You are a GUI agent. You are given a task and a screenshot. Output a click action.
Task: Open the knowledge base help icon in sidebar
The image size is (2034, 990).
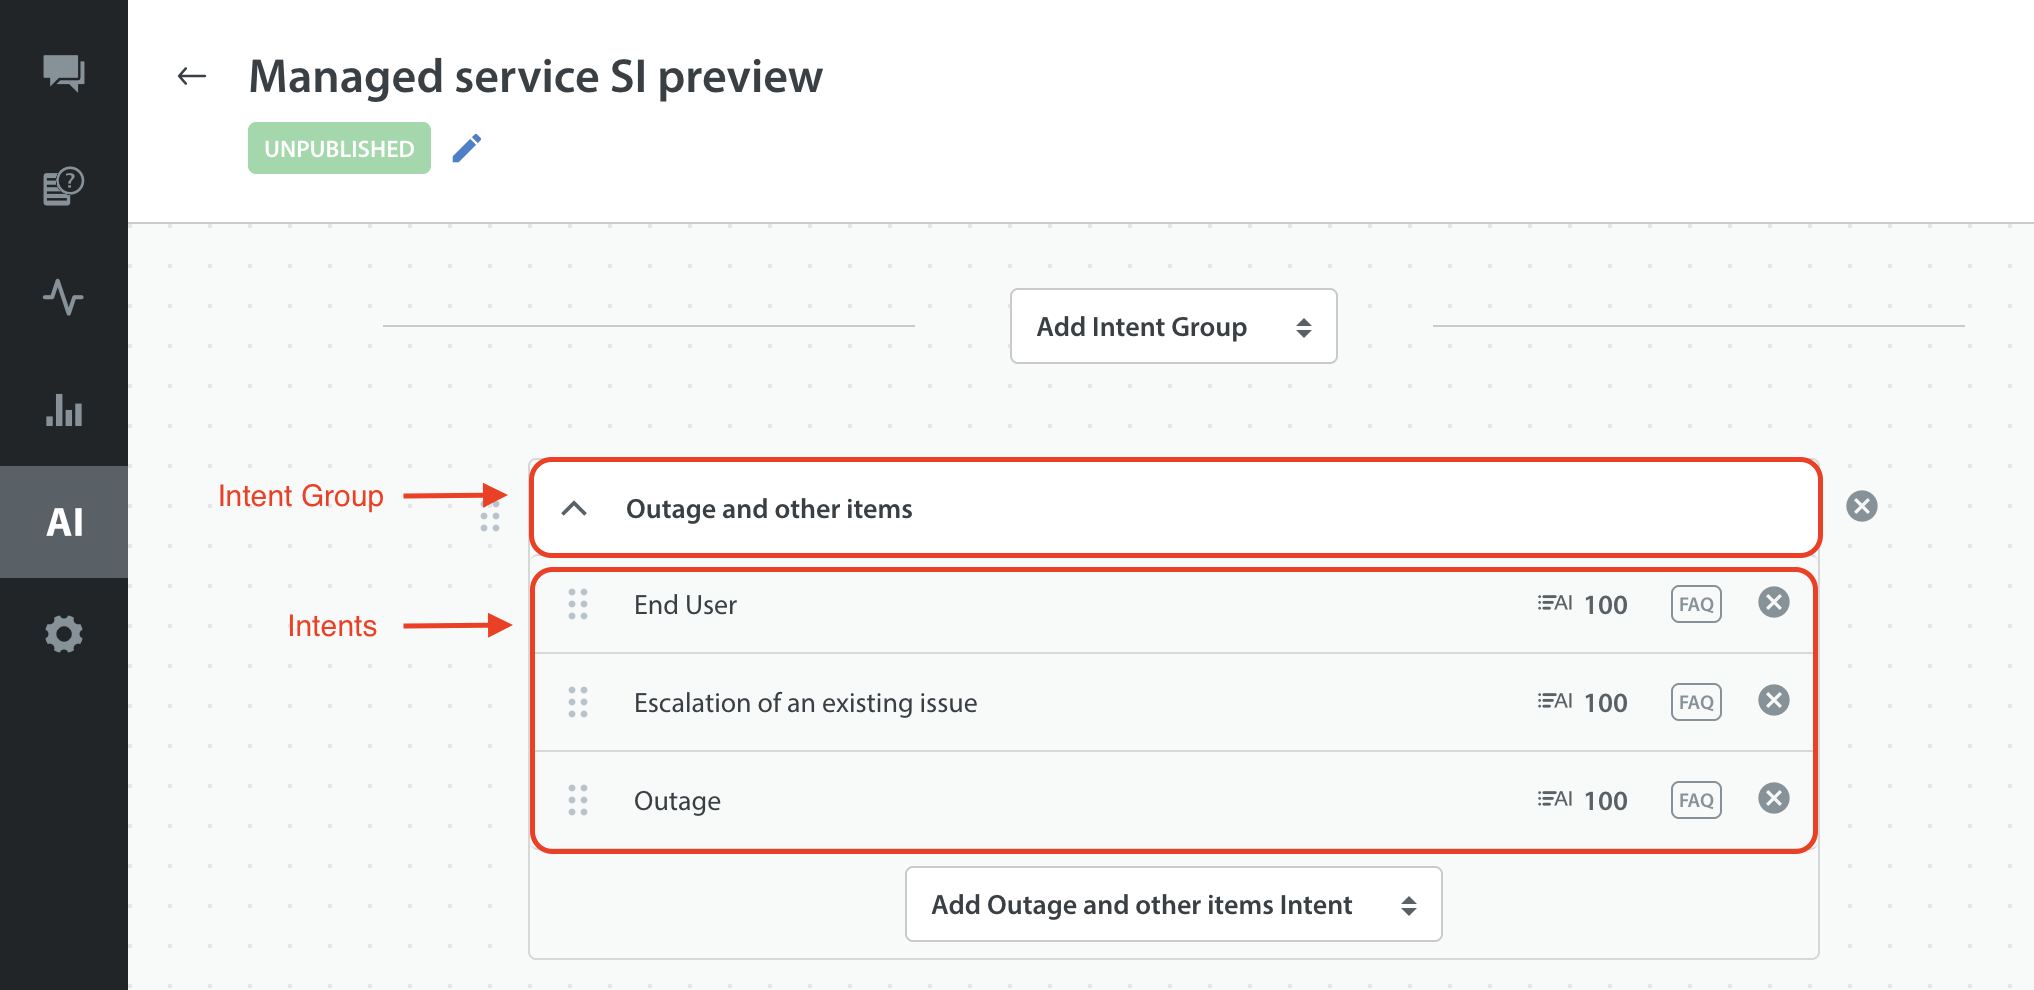(64, 186)
